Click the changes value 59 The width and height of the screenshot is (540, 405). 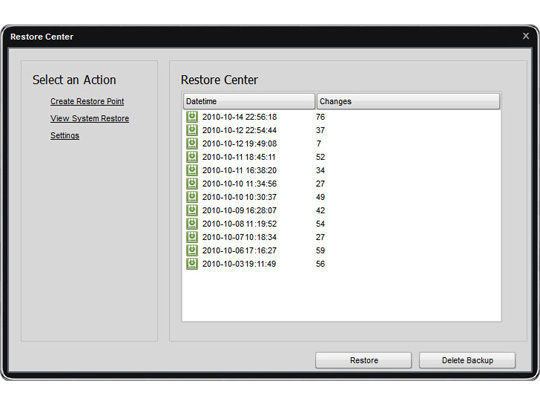coord(320,250)
